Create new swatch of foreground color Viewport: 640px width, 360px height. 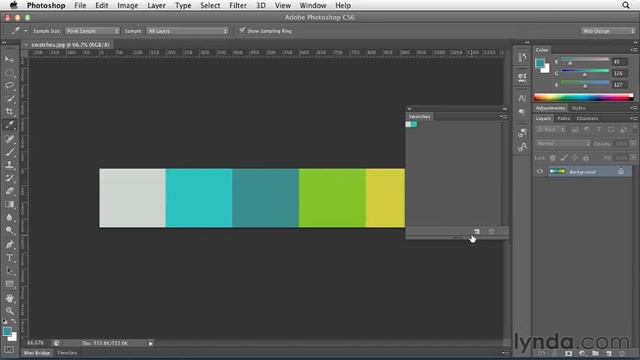(477, 231)
